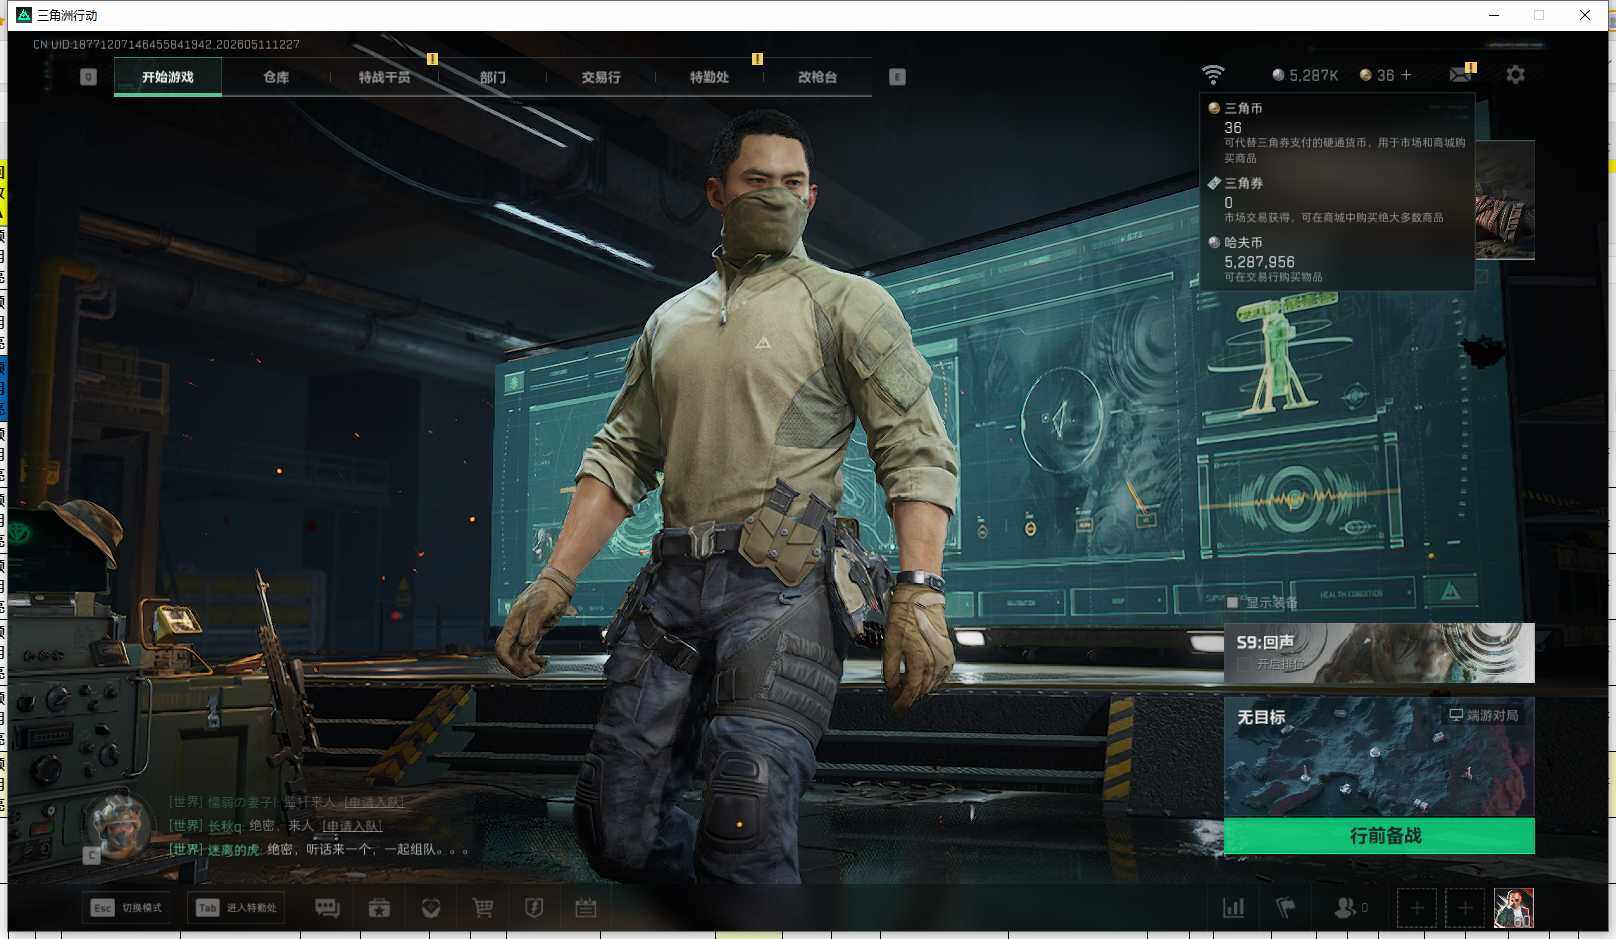Screen dimensions: 1616x939
Task: Click the 三角币 entry in currency popup
Action: [x=1337, y=133]
